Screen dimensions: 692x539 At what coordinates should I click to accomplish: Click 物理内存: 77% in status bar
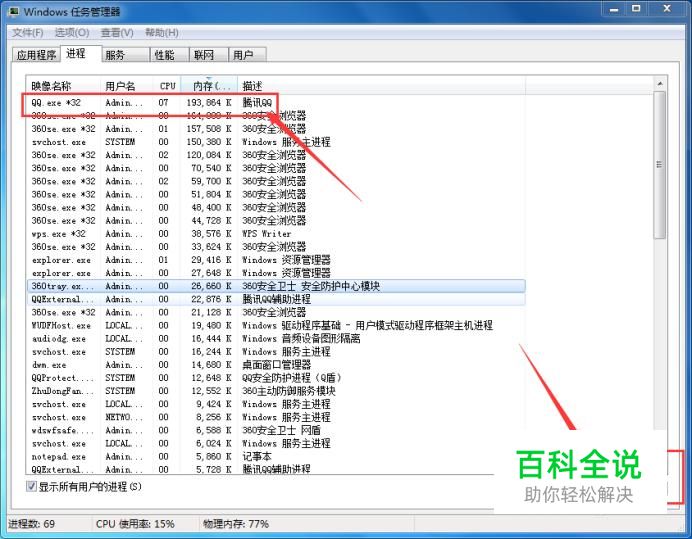pos(236,524)
